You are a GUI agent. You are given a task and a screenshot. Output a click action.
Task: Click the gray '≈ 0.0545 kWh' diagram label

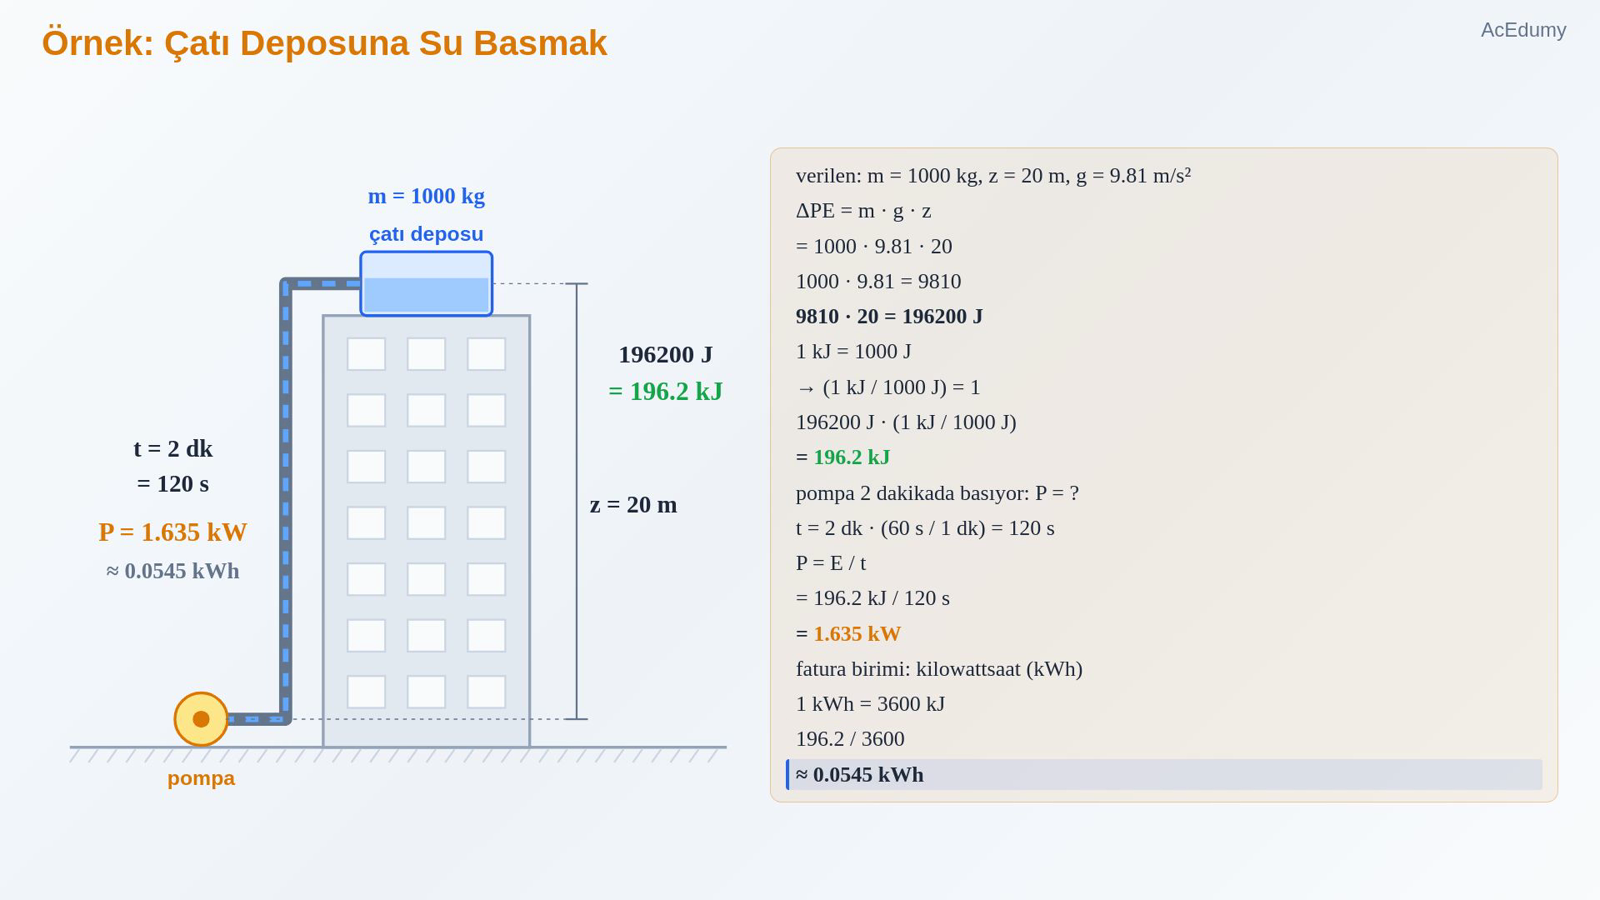click(173, 571)
